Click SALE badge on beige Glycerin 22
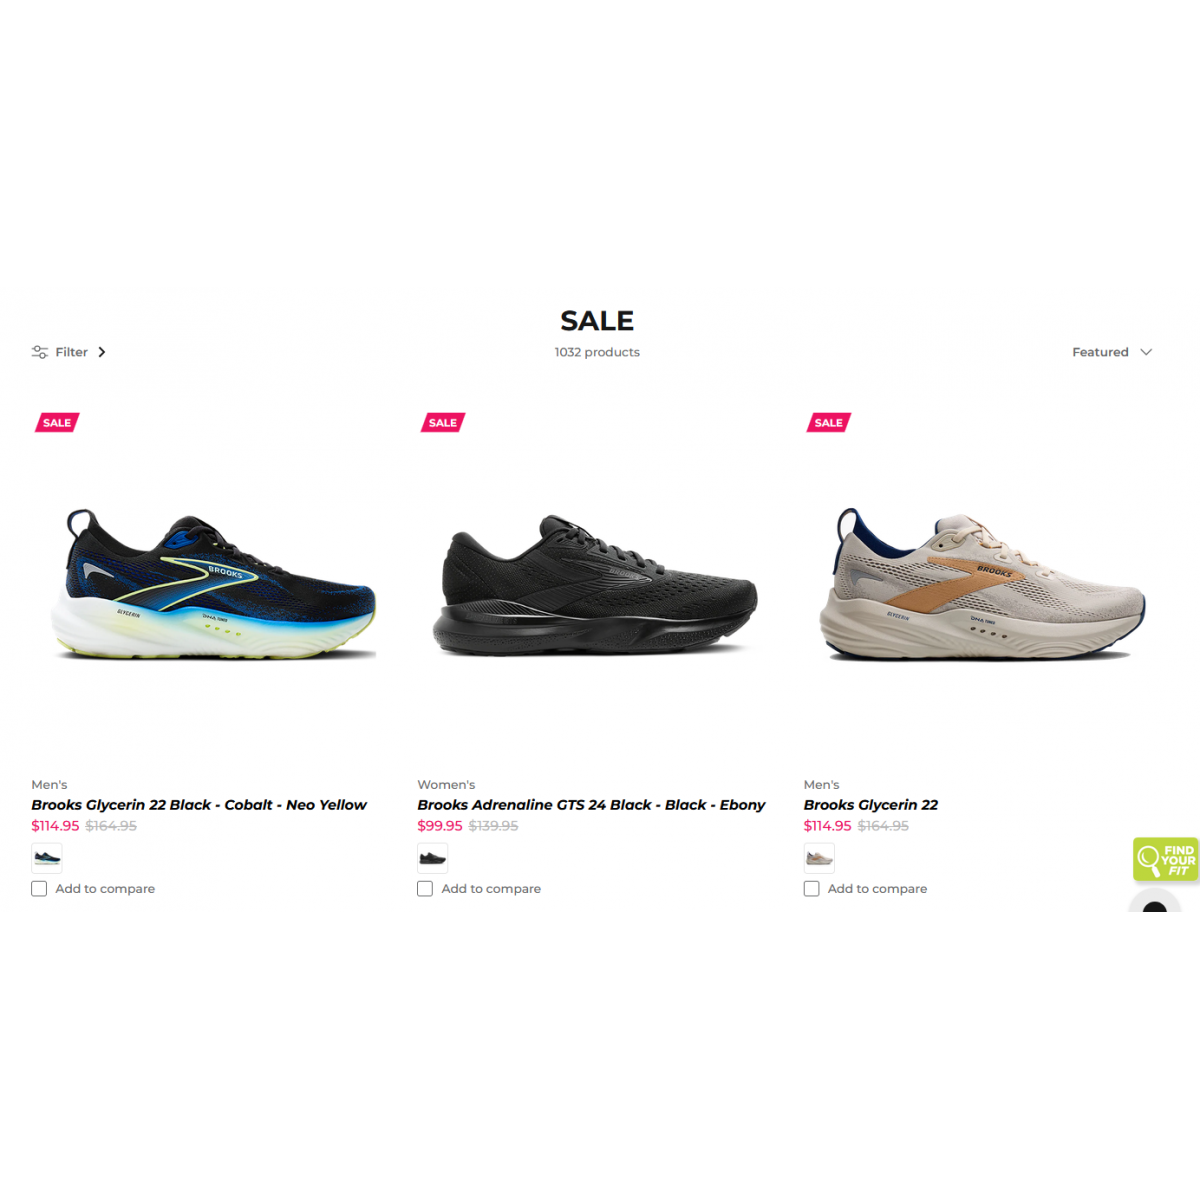The image size is (1200, 1200). (x=829, y=423)
